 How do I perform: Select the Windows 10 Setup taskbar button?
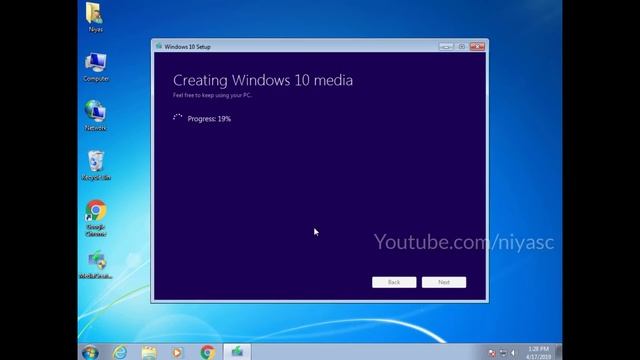[237, 352]
